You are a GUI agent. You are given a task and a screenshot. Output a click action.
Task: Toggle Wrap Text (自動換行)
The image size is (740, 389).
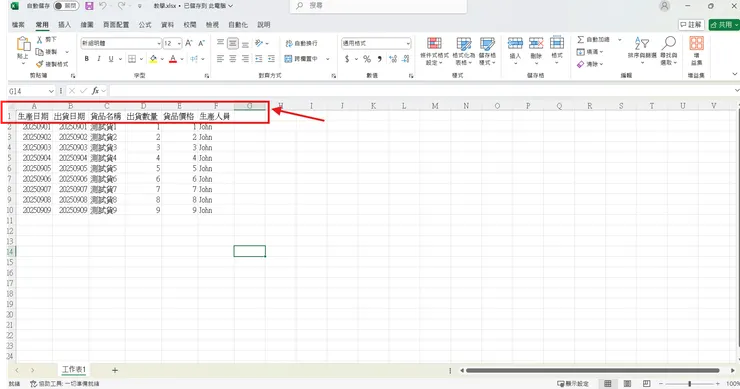[x=301, y=43]
